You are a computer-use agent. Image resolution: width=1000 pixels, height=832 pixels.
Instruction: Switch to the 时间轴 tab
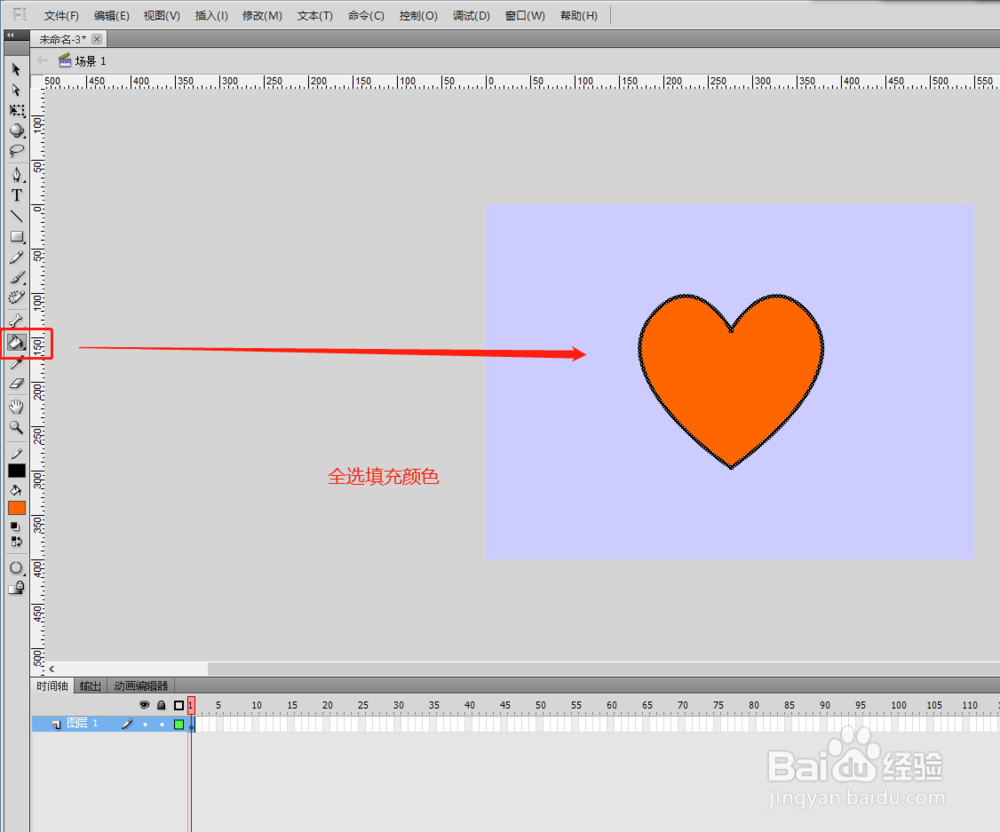tap(52, 686)
